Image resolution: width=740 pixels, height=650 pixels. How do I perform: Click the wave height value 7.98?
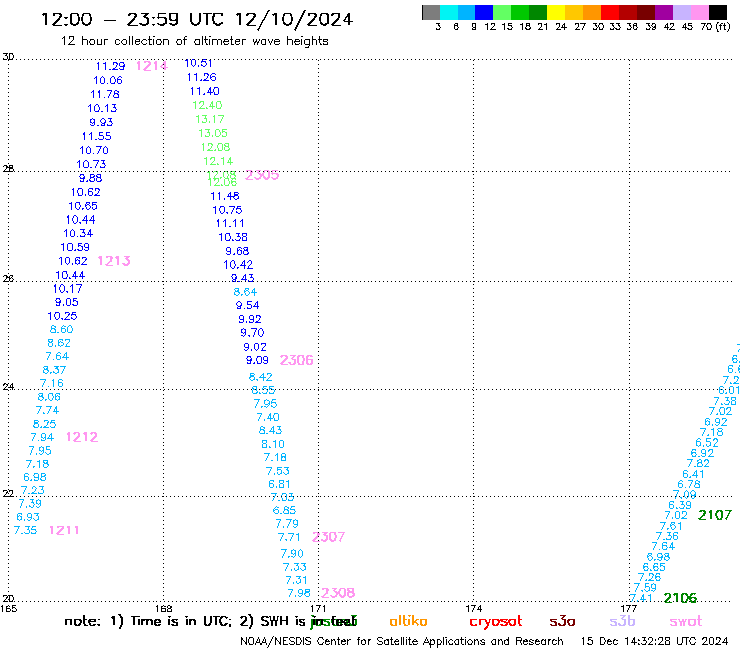(299, 593)
